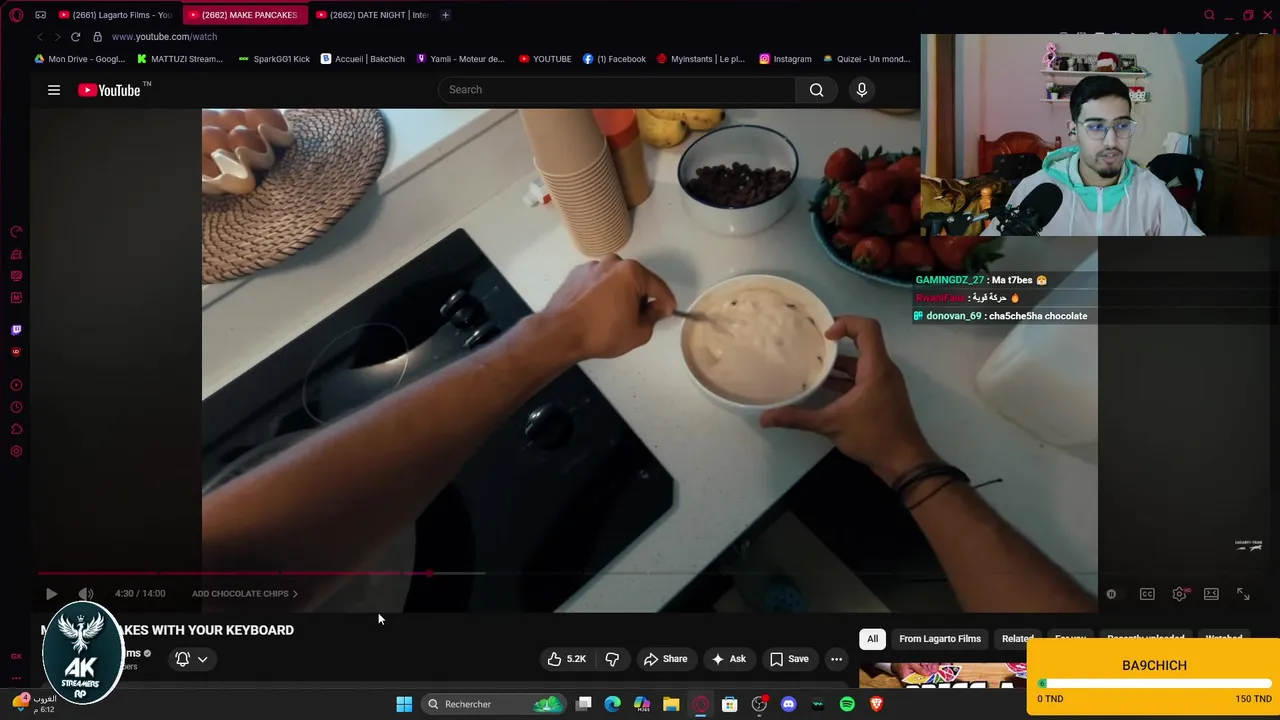Open a new browser tab
The height and width of the screenshot is (720, 1280).
(446, 15)
